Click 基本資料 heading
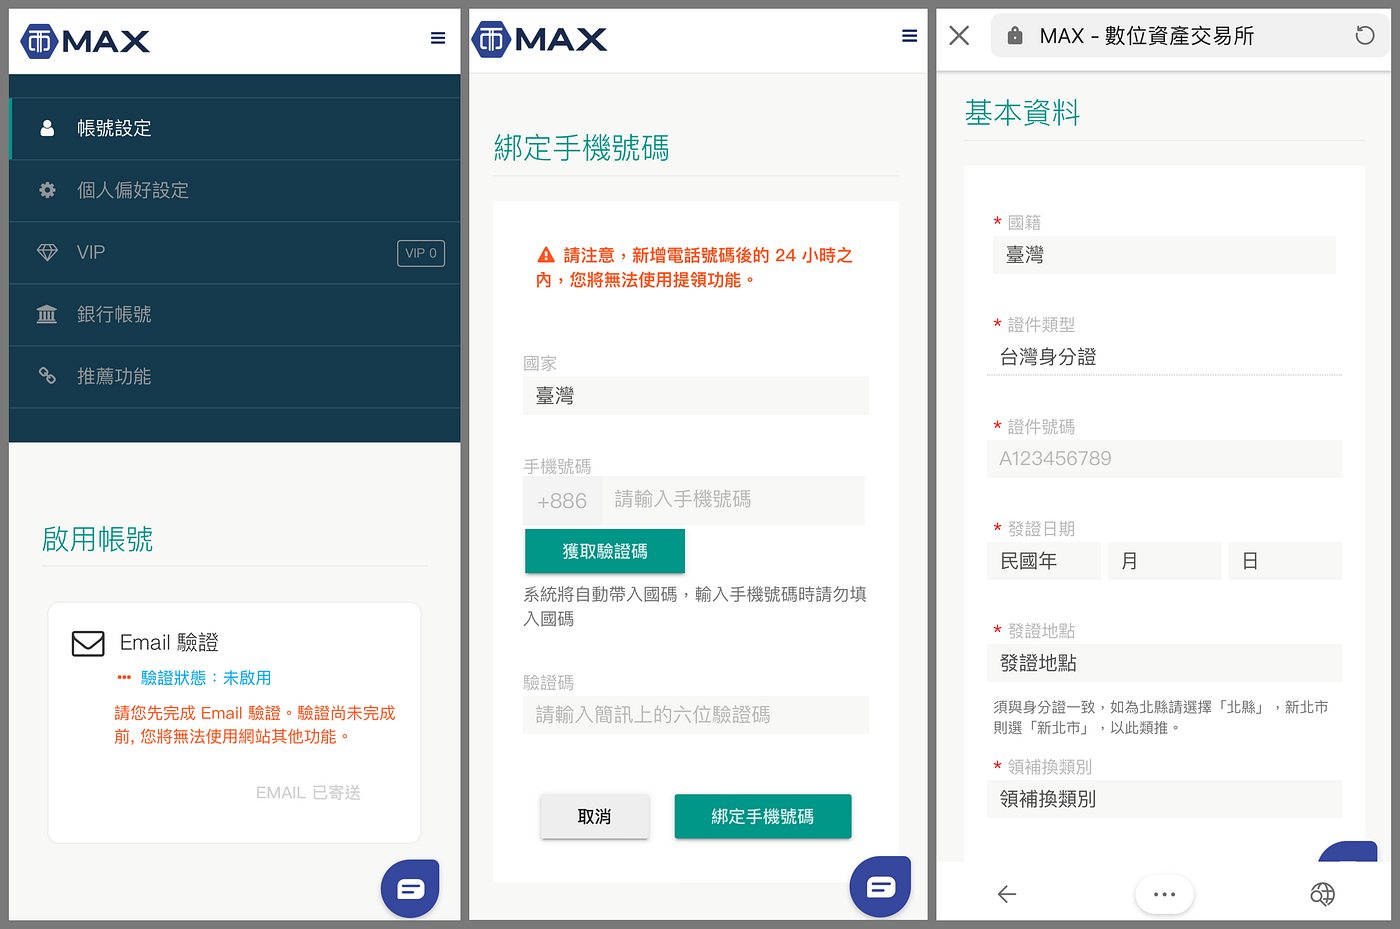This screenshot has height=929, width=1400. pyautogui.click(x=1022, y=113)
